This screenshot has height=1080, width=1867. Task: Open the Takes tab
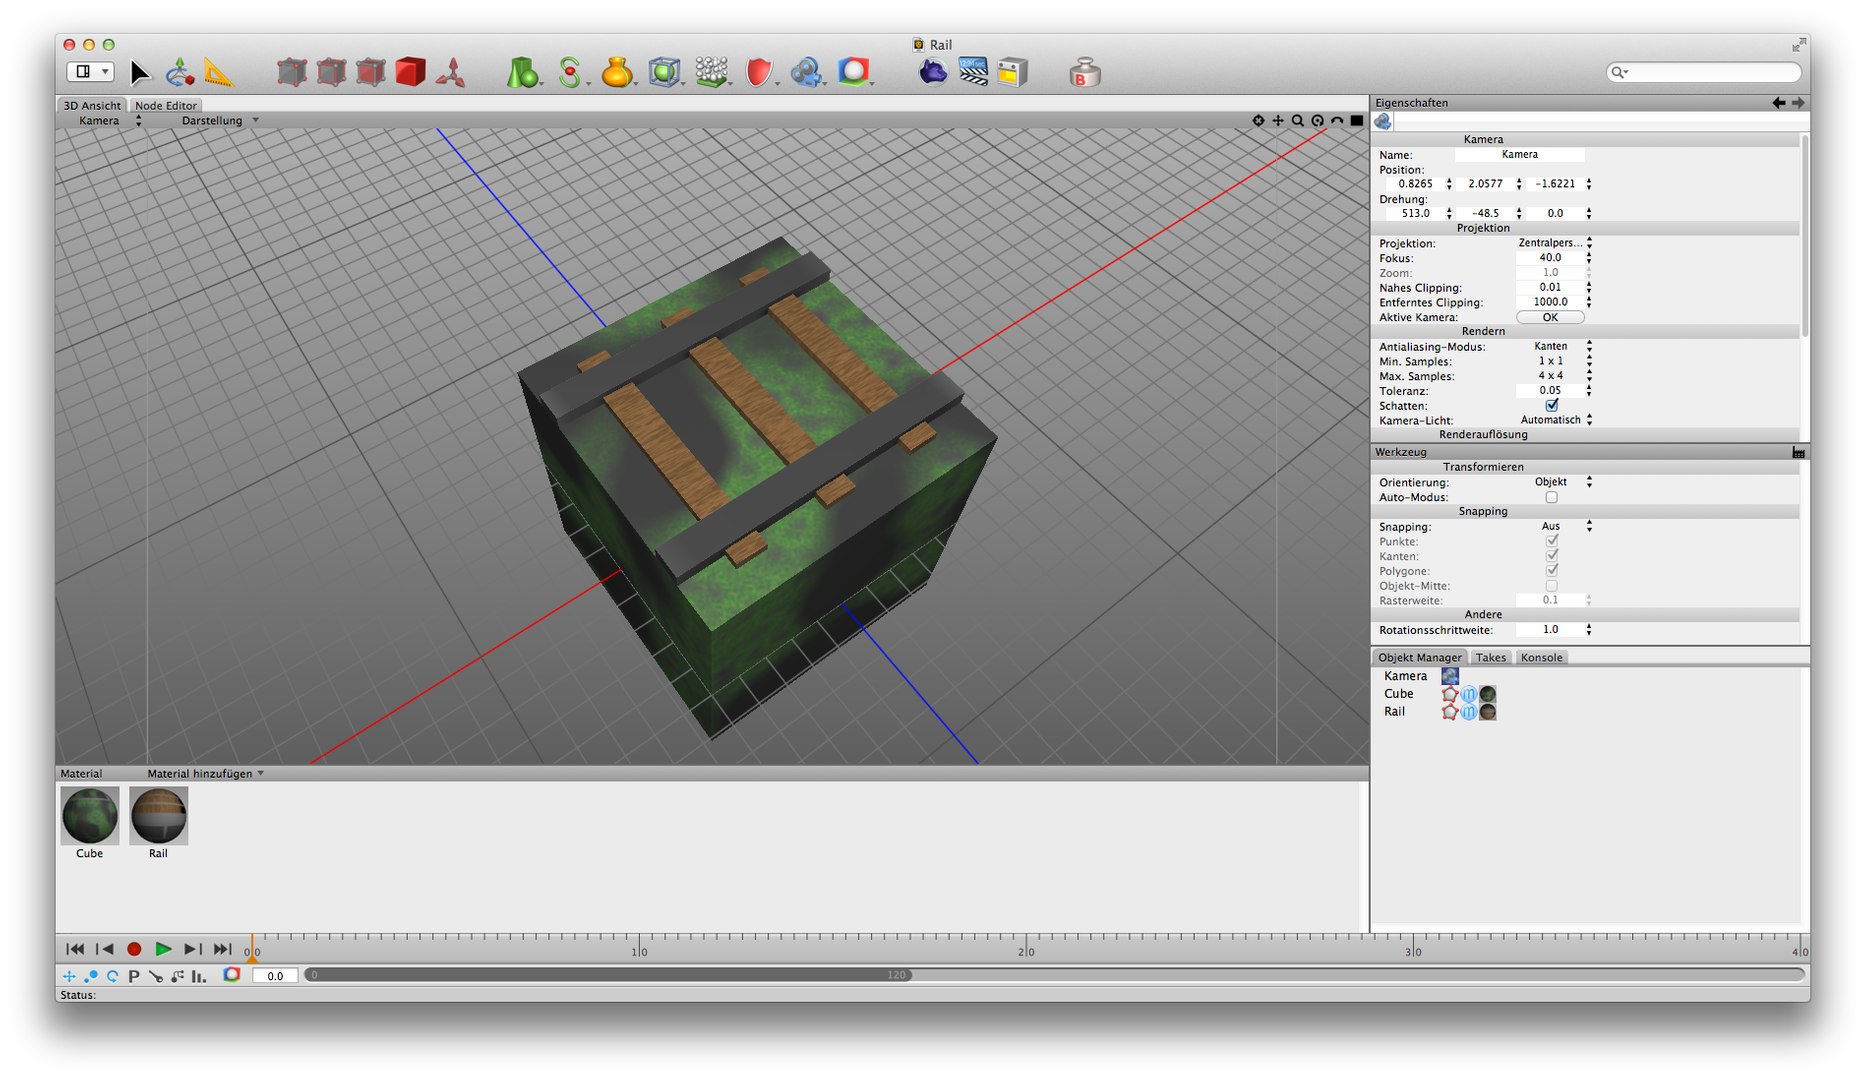[1490, 658]
